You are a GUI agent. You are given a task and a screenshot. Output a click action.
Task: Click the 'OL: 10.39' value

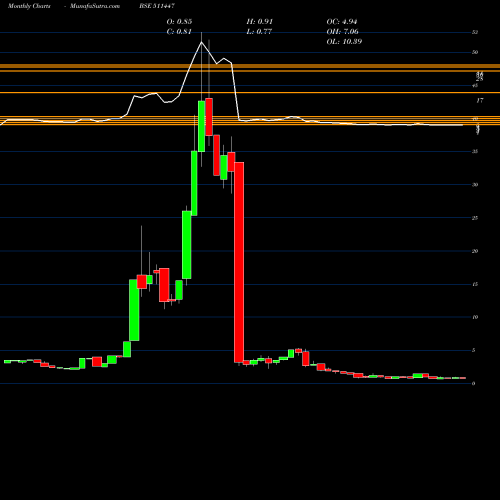point(344,42)
